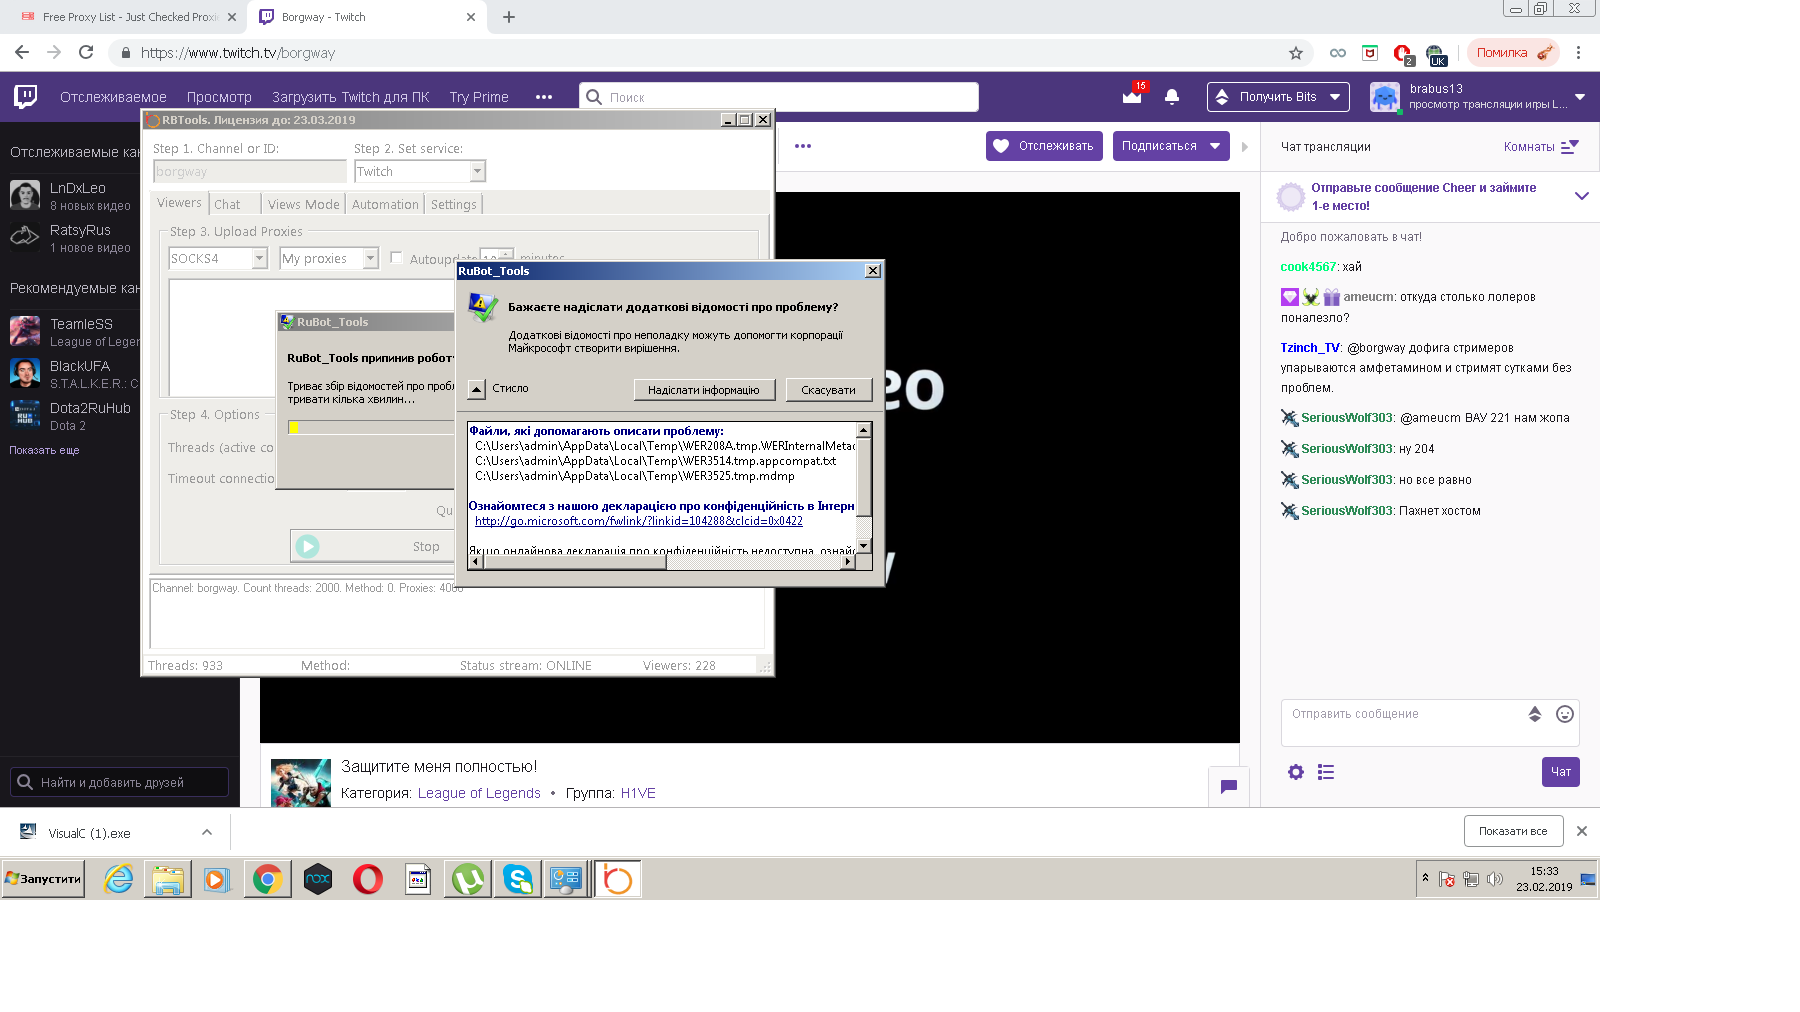The image size is (1800, 1012).
Task: Click the chat settings gear icon
Action: pyautogui.click(x=1296, y=772)
